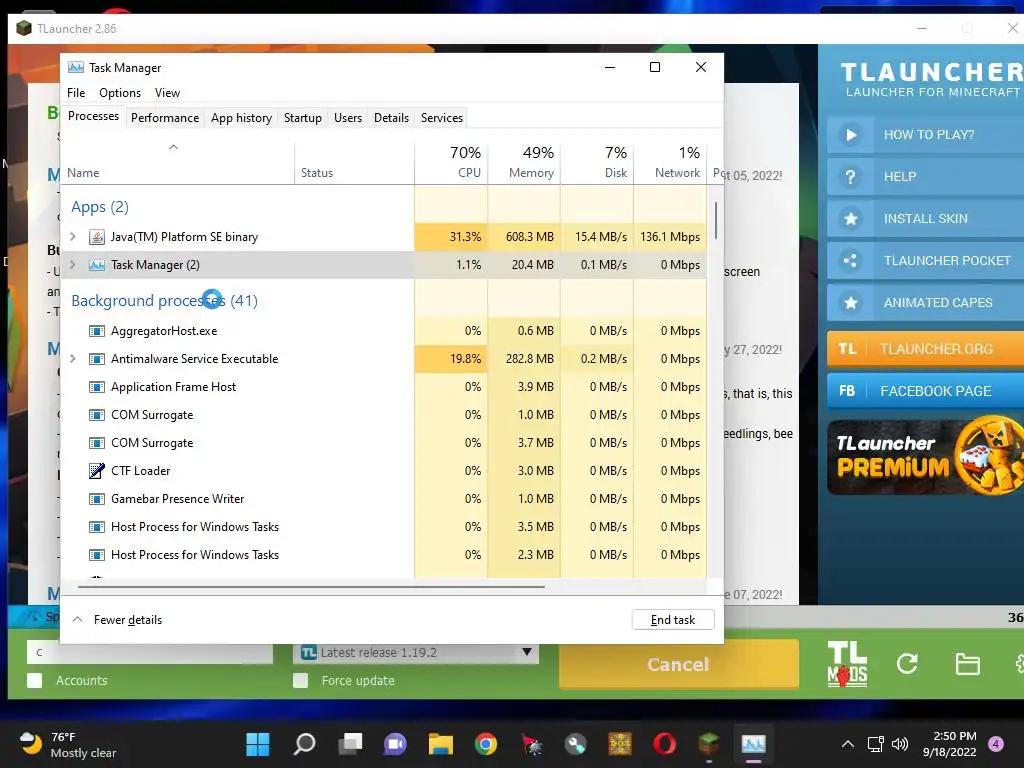Click the CTF Loader pen icon
The height and width of the screenshot is (768, 1024).
[97, 471]
